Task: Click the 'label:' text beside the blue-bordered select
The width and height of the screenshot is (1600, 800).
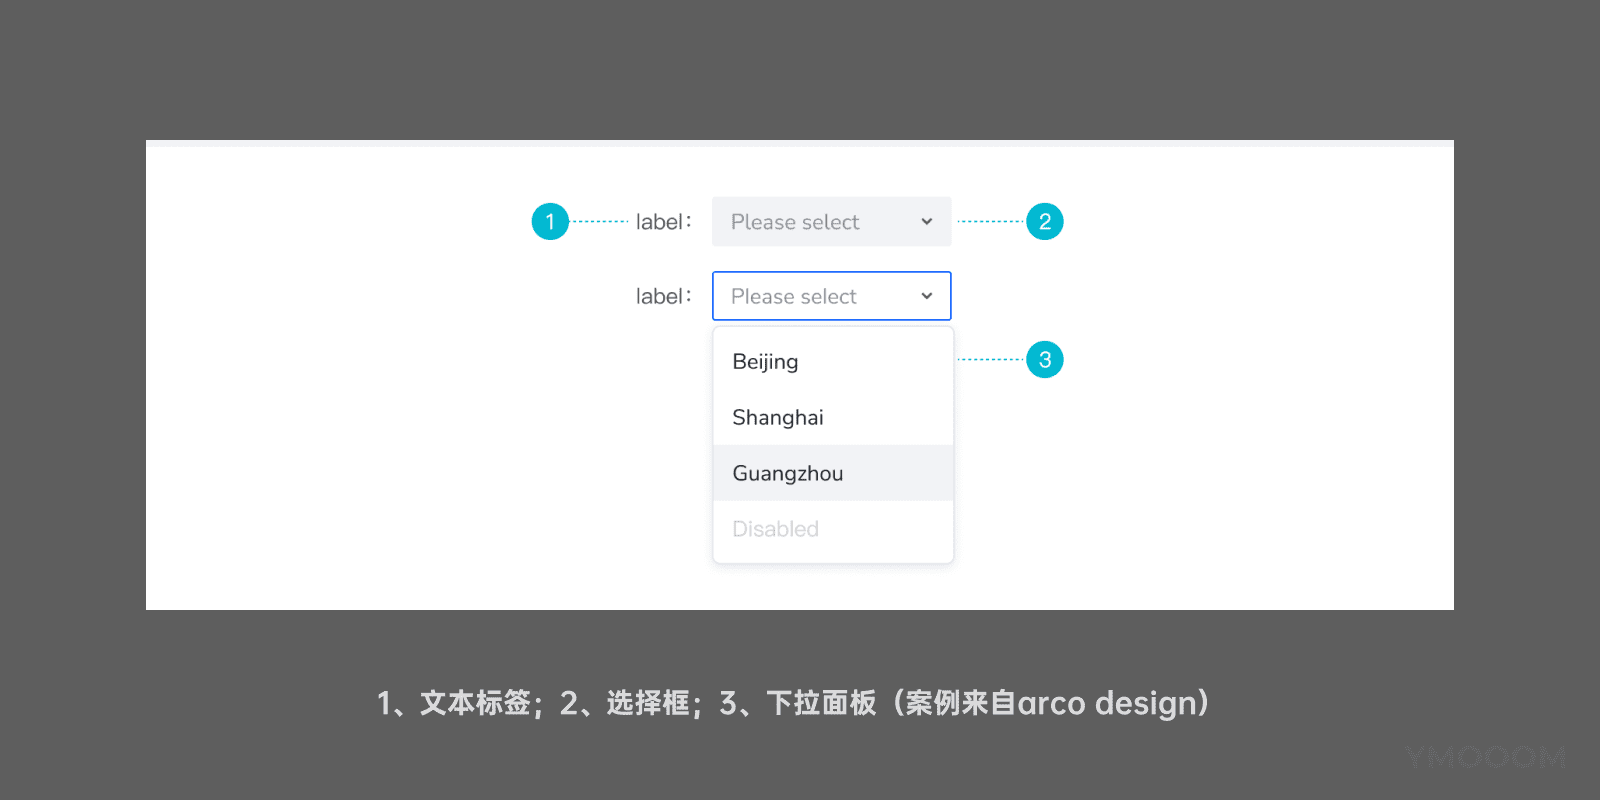Action: (x=663, y=296)
